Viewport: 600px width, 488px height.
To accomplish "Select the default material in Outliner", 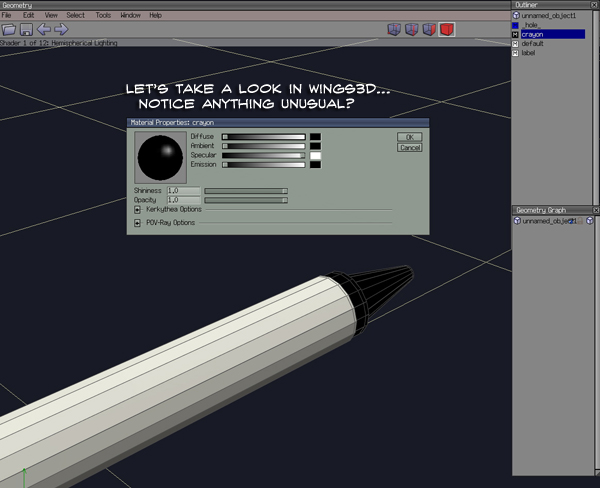I will point(532,44).
